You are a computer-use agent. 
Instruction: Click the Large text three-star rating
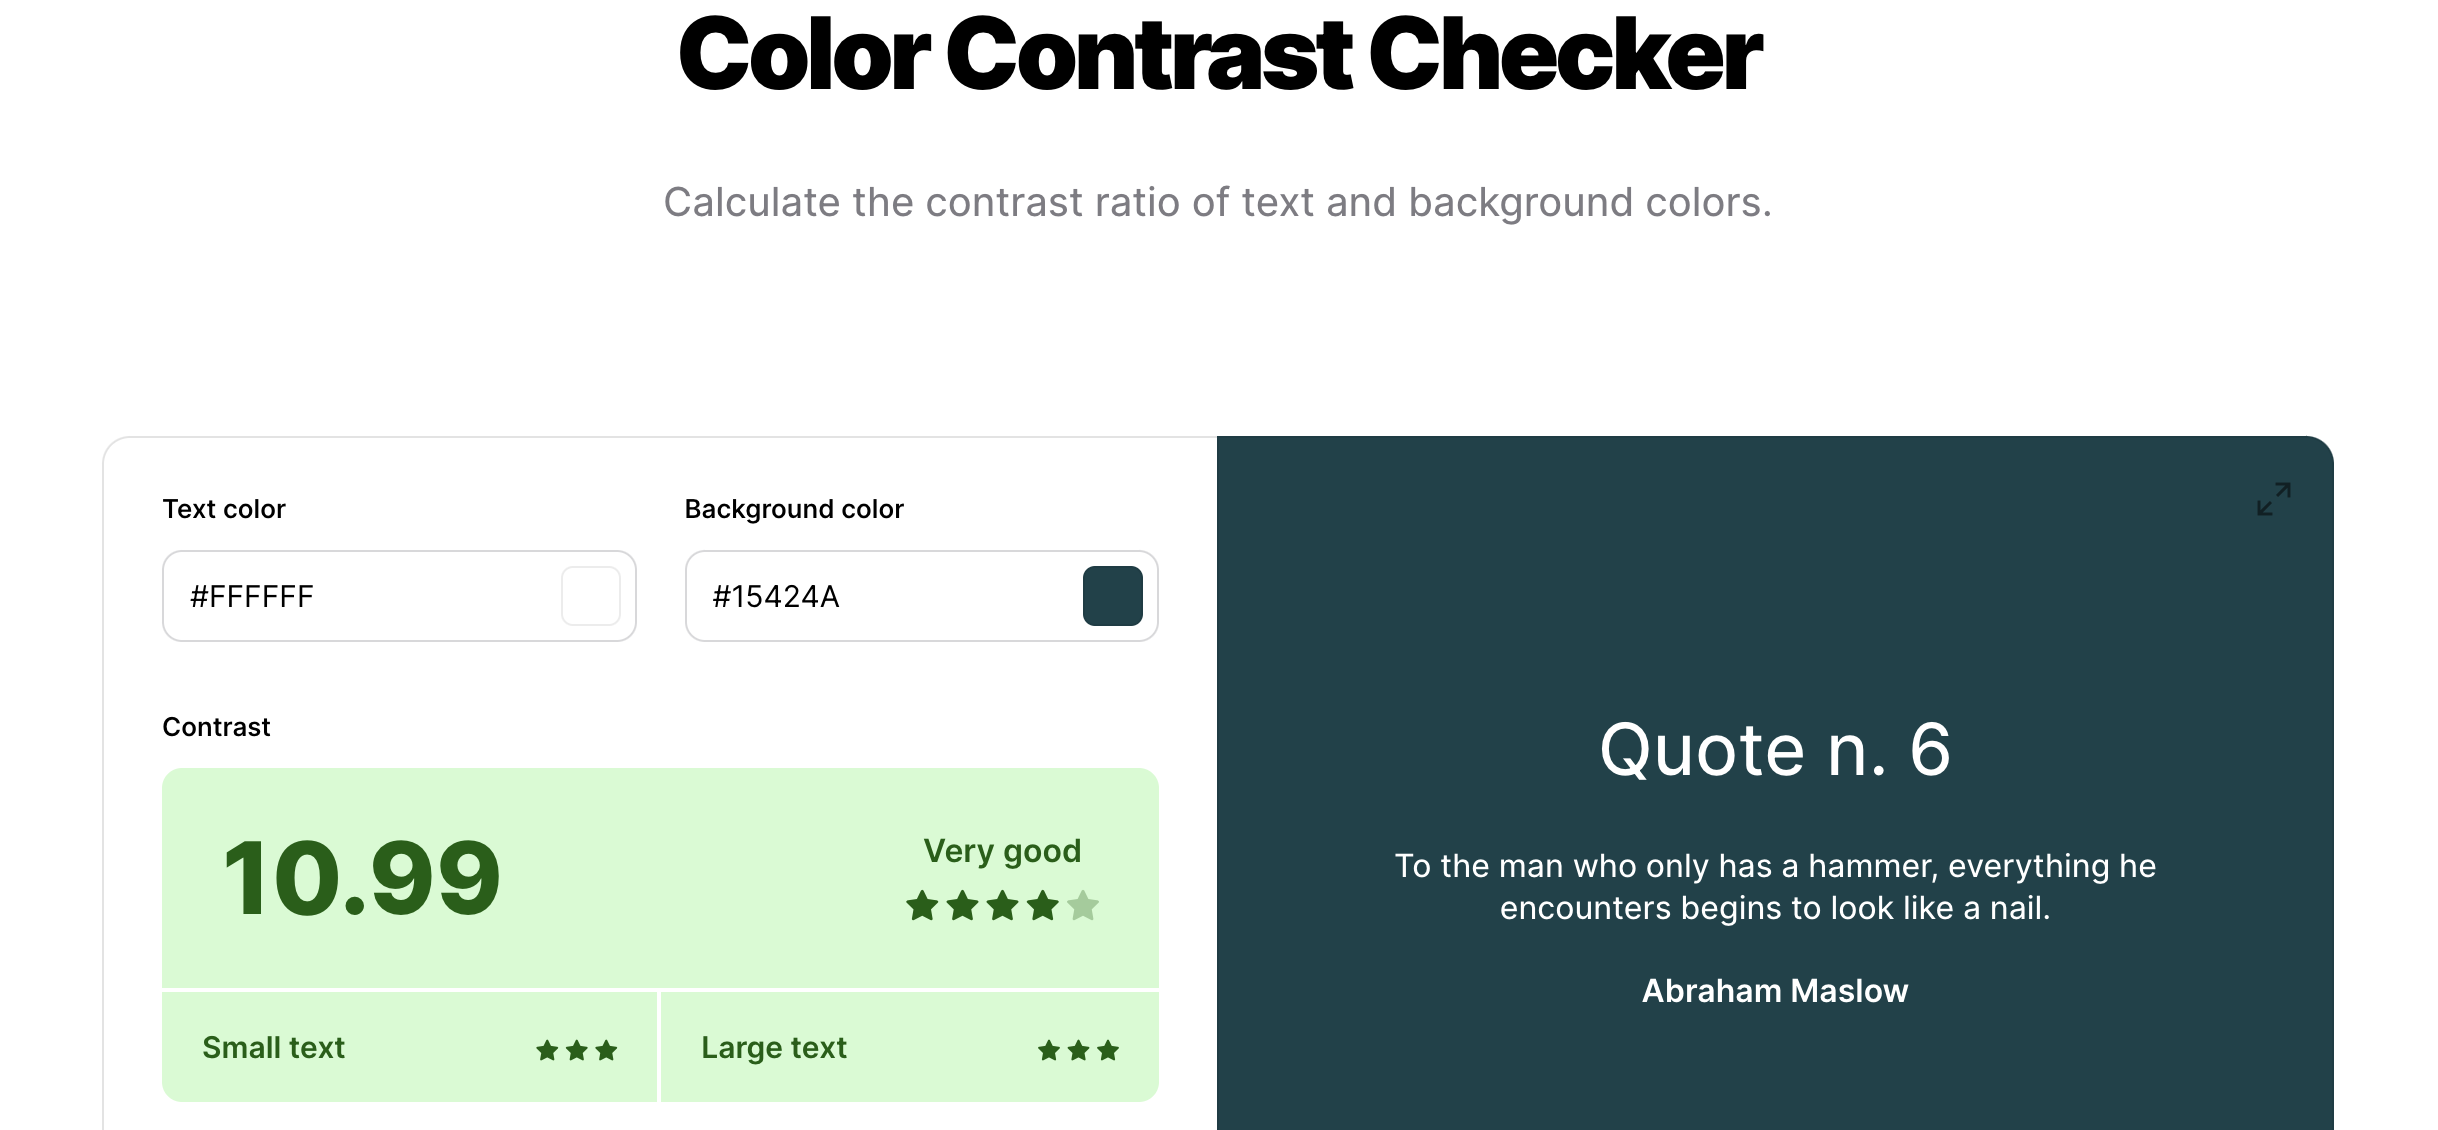1078,1050
